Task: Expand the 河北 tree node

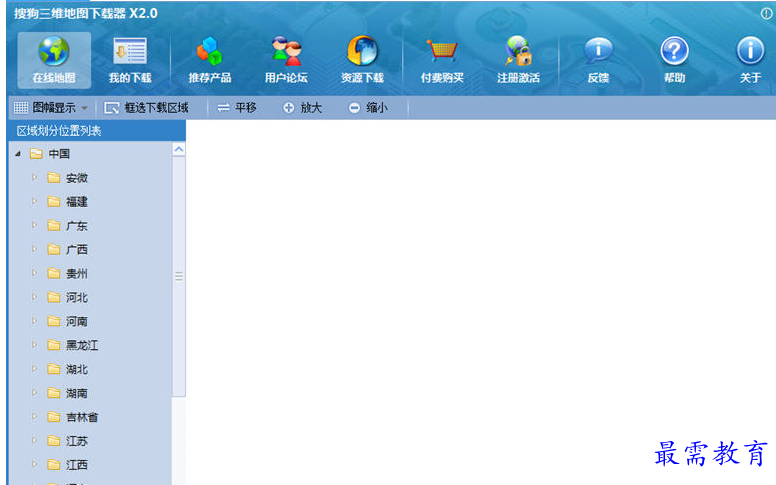Action: click(34, 297)
